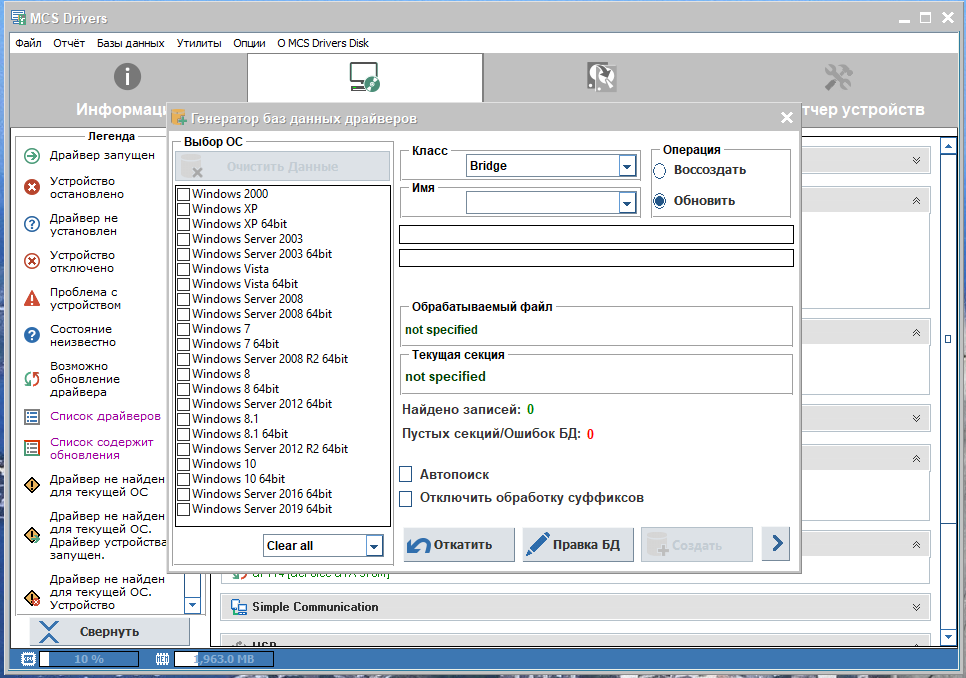Screen dimensions: 966x678
Task: Click the Свернуть button
Action: [x=110, y=632]
